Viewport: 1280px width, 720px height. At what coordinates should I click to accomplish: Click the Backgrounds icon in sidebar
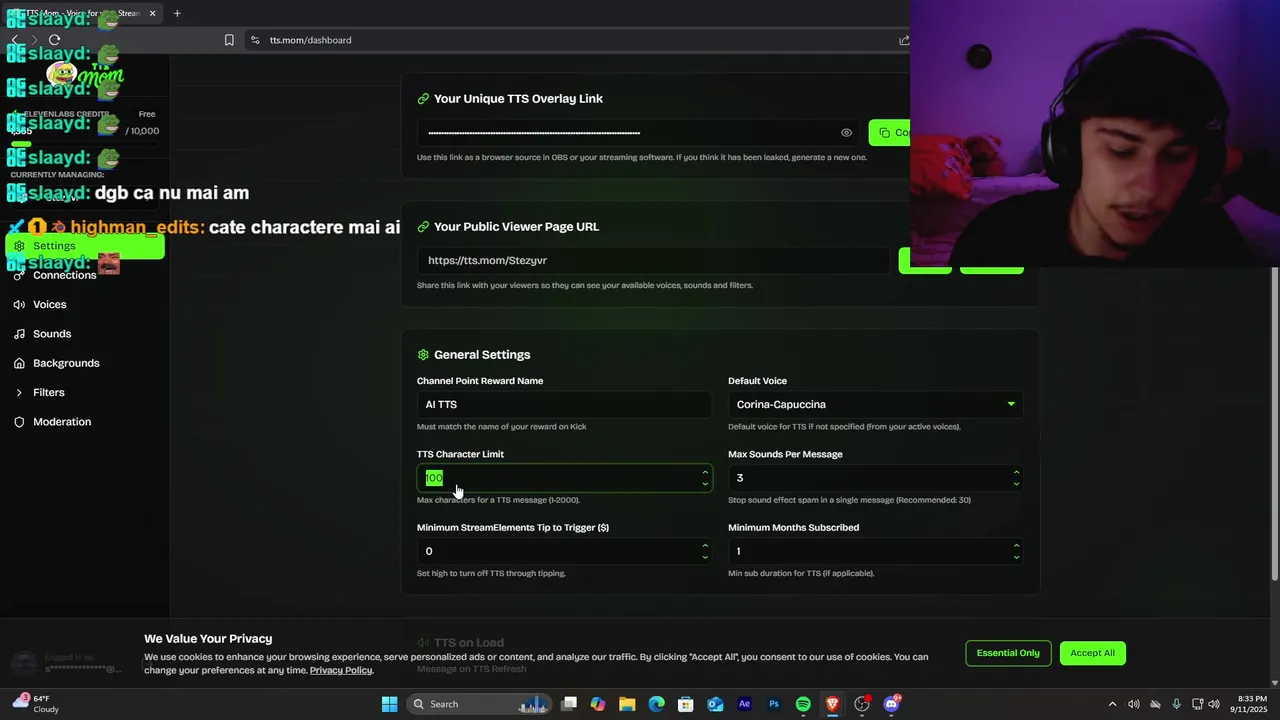19,363
